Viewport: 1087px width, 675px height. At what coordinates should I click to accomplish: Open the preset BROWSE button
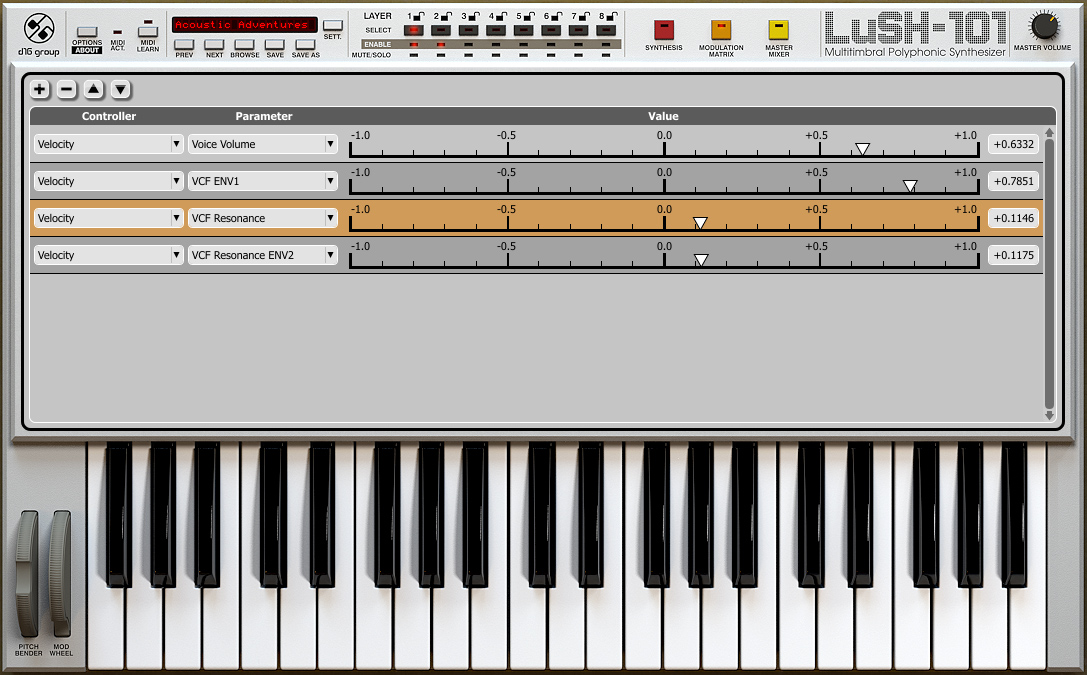pos(245,45)
